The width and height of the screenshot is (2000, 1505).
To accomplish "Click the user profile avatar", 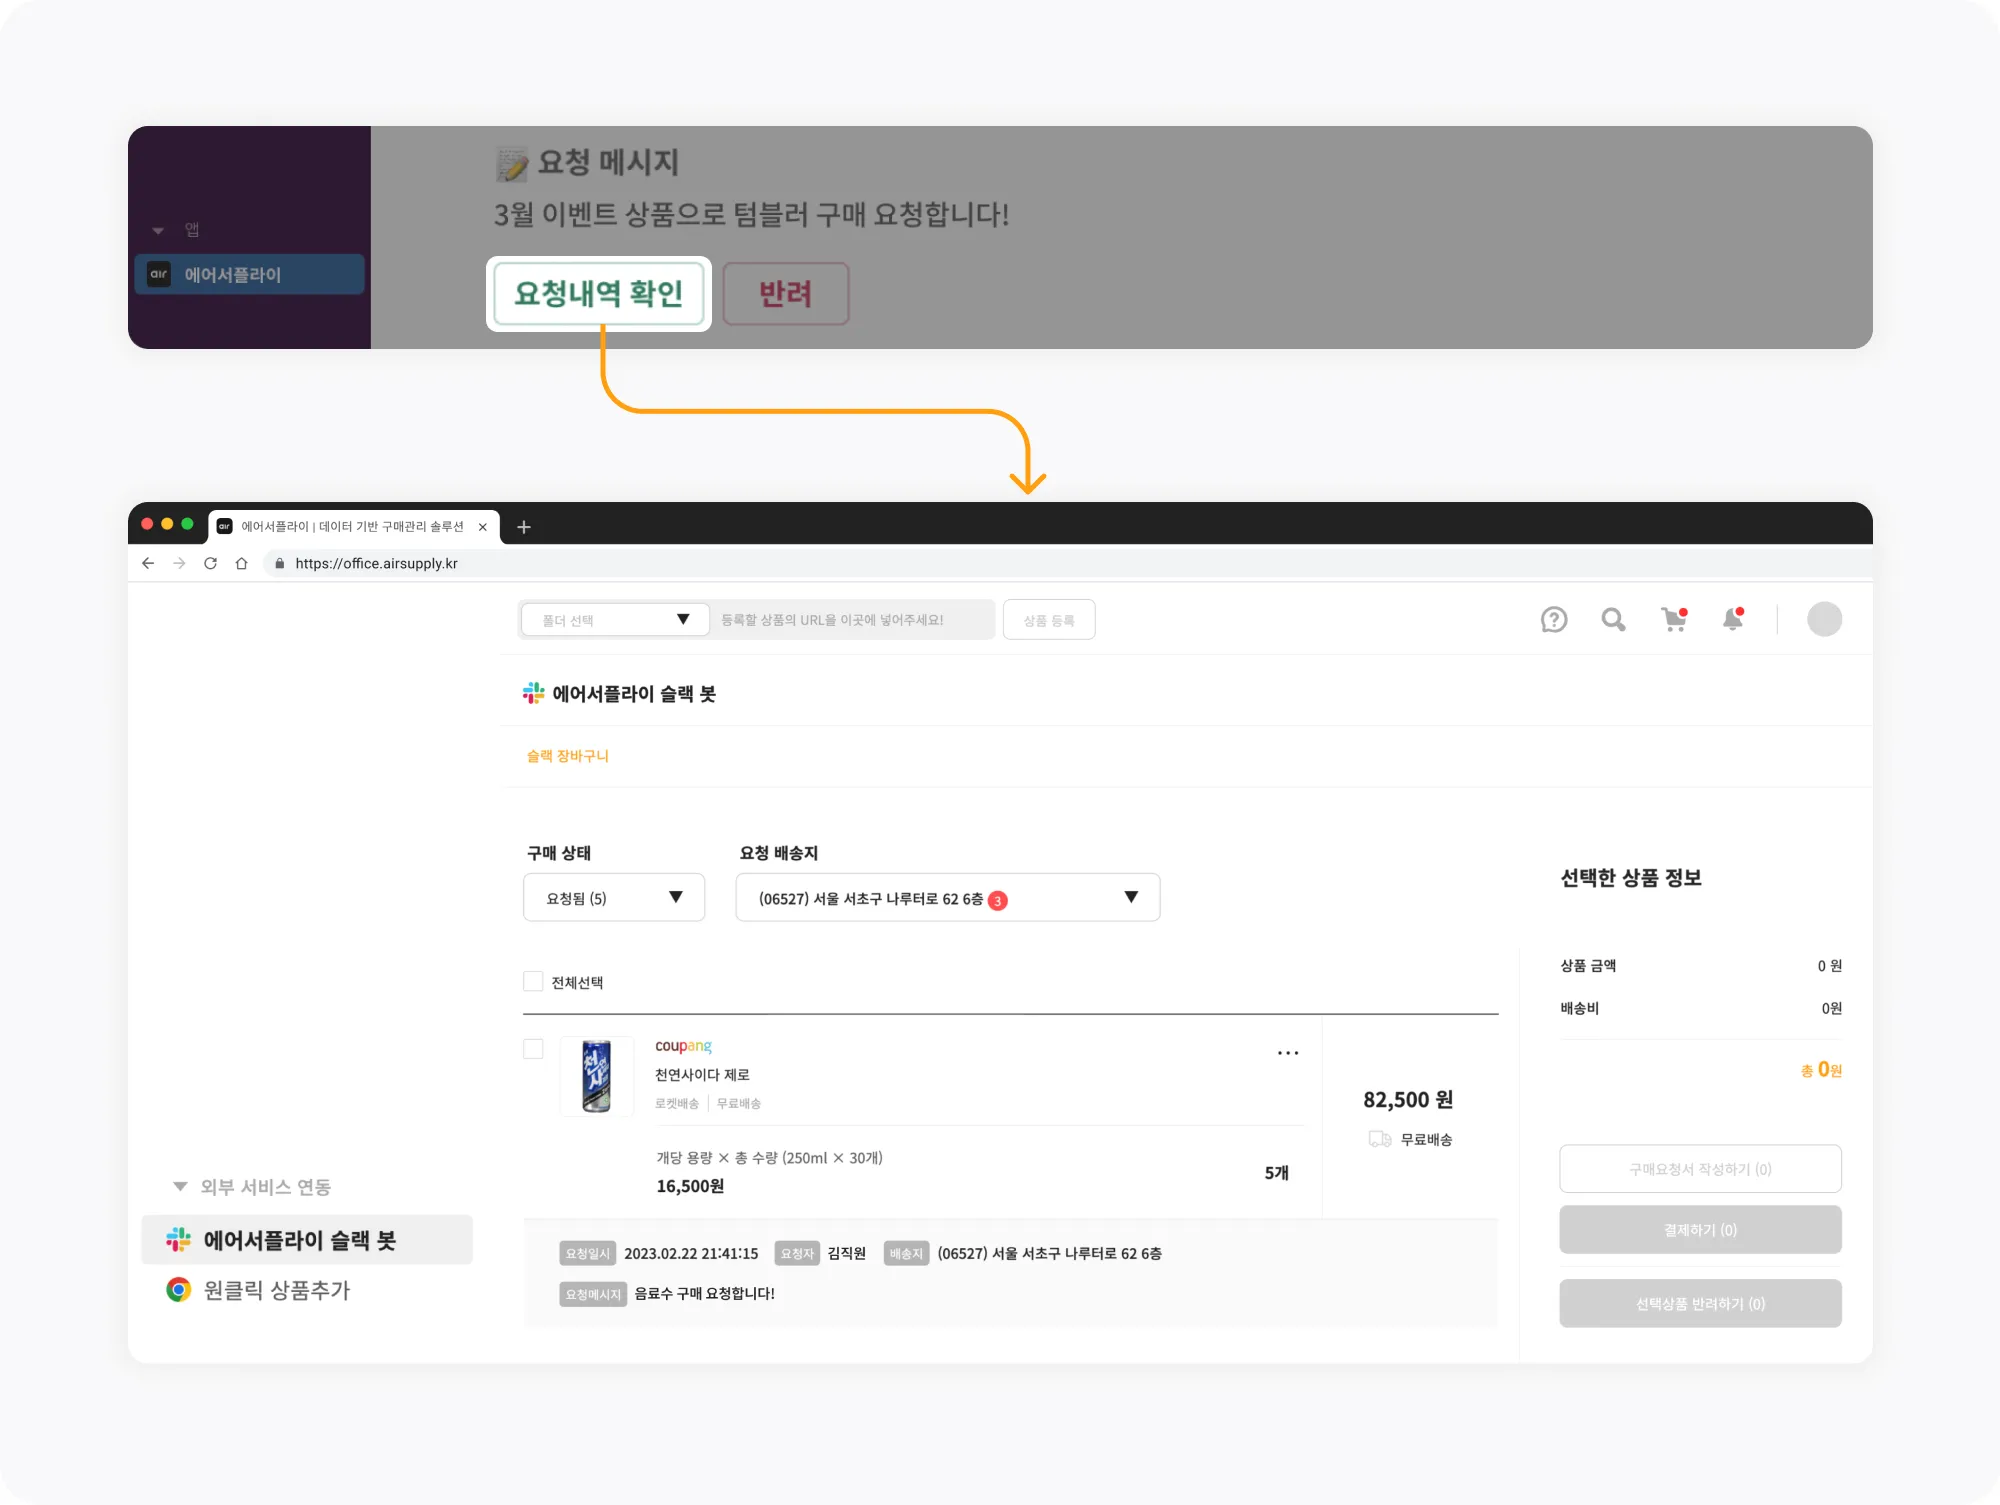I will click(1824, 619).
